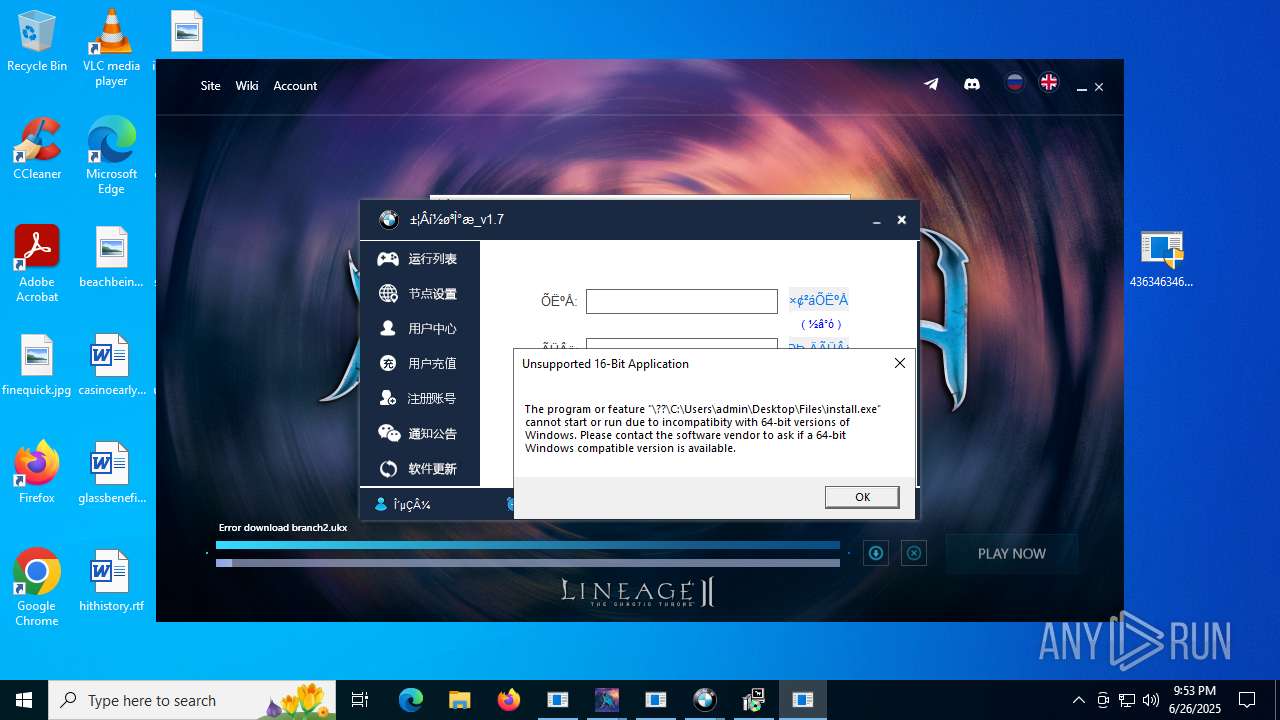Click the upper download progress bar
Viewport: 1280px width, 720px height.
click(x=528, y=546)
